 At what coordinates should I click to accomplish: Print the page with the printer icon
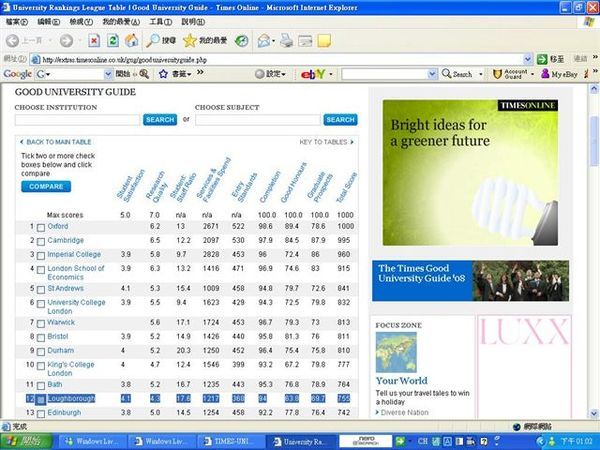287,41
